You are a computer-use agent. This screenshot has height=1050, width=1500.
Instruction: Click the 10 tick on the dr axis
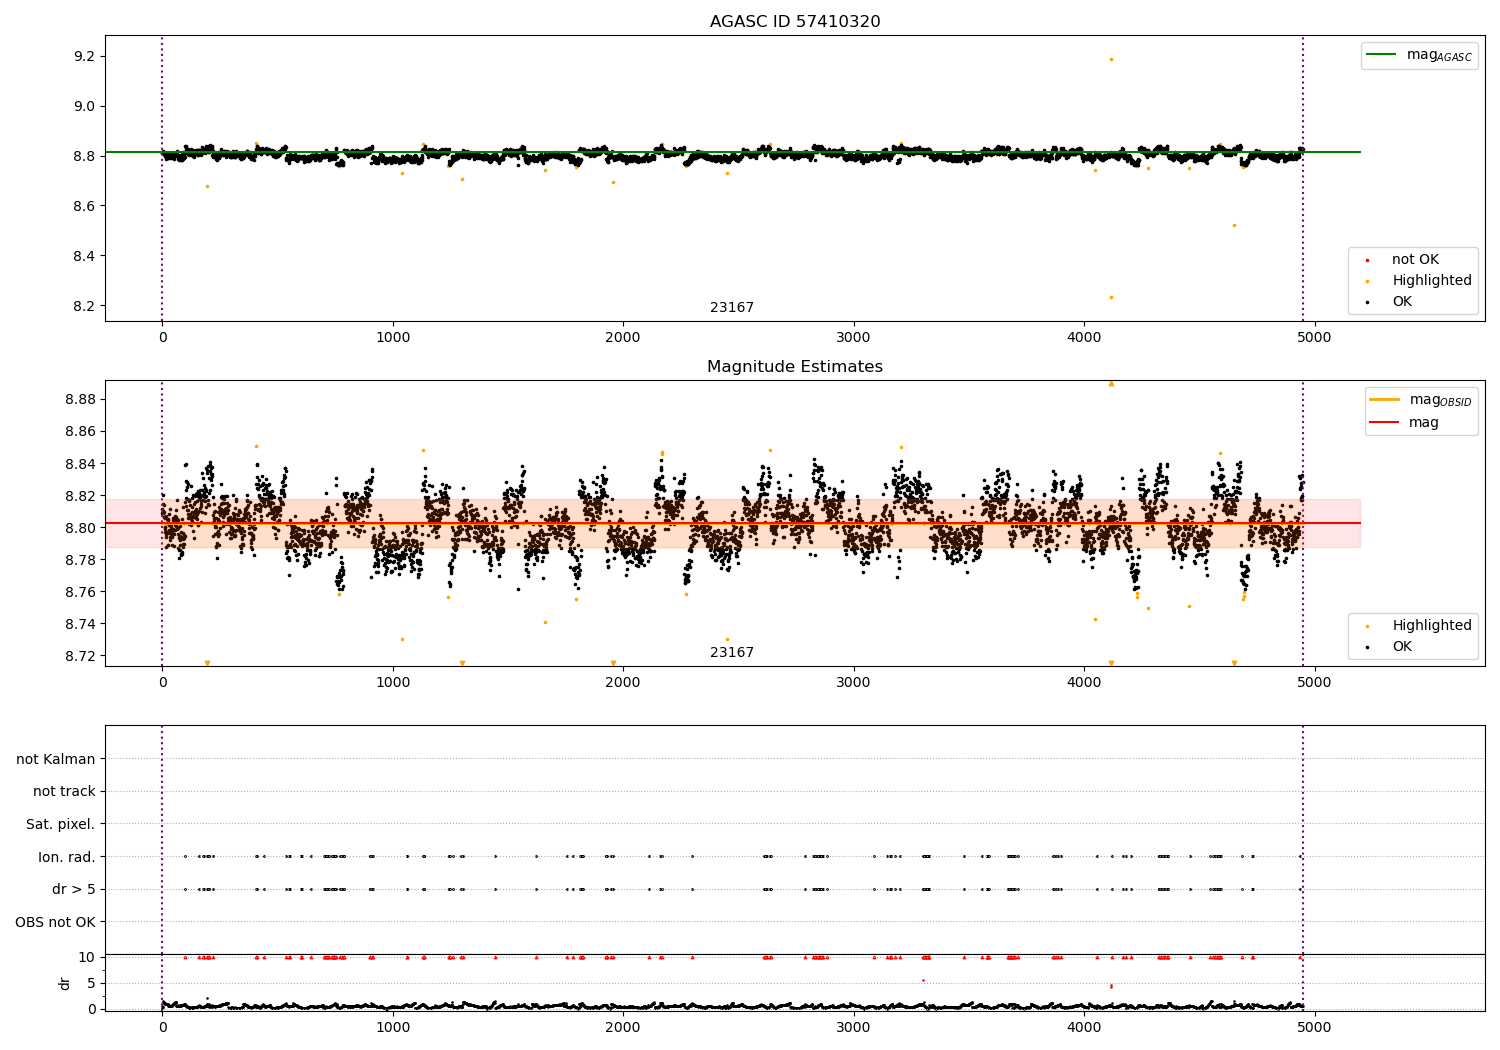87,957
